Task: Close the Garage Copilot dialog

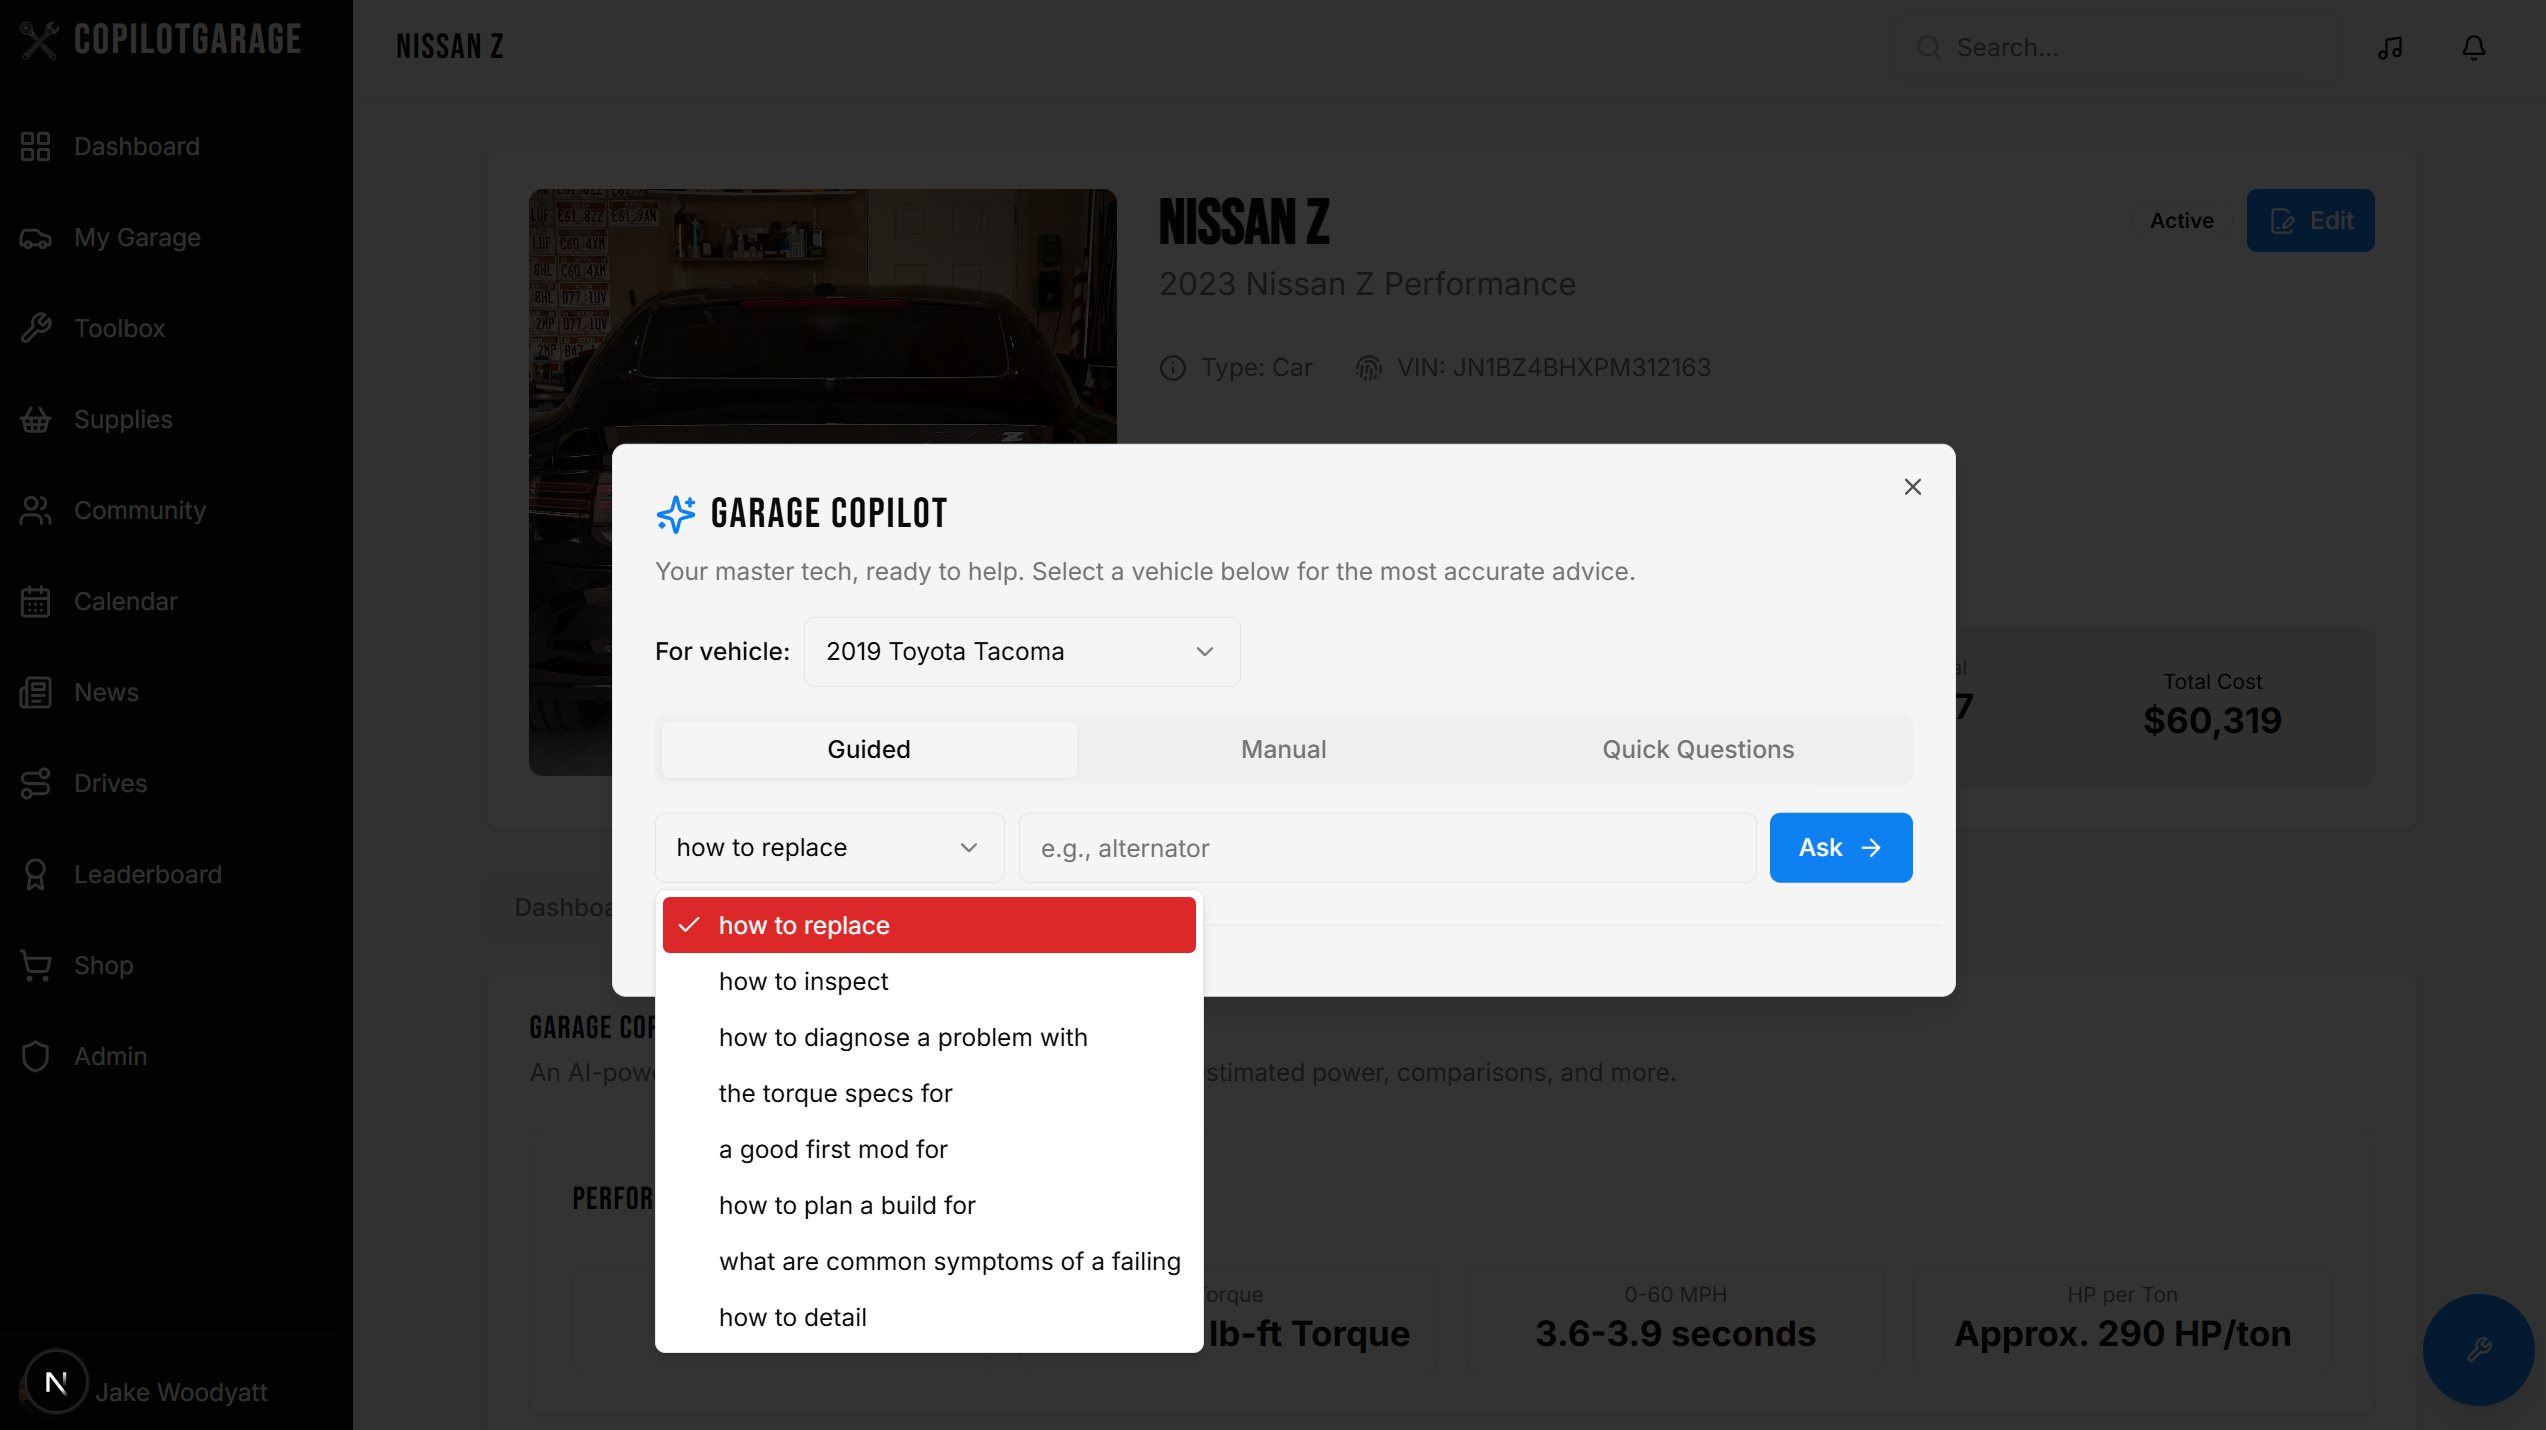Action: tap(1912, 487)
